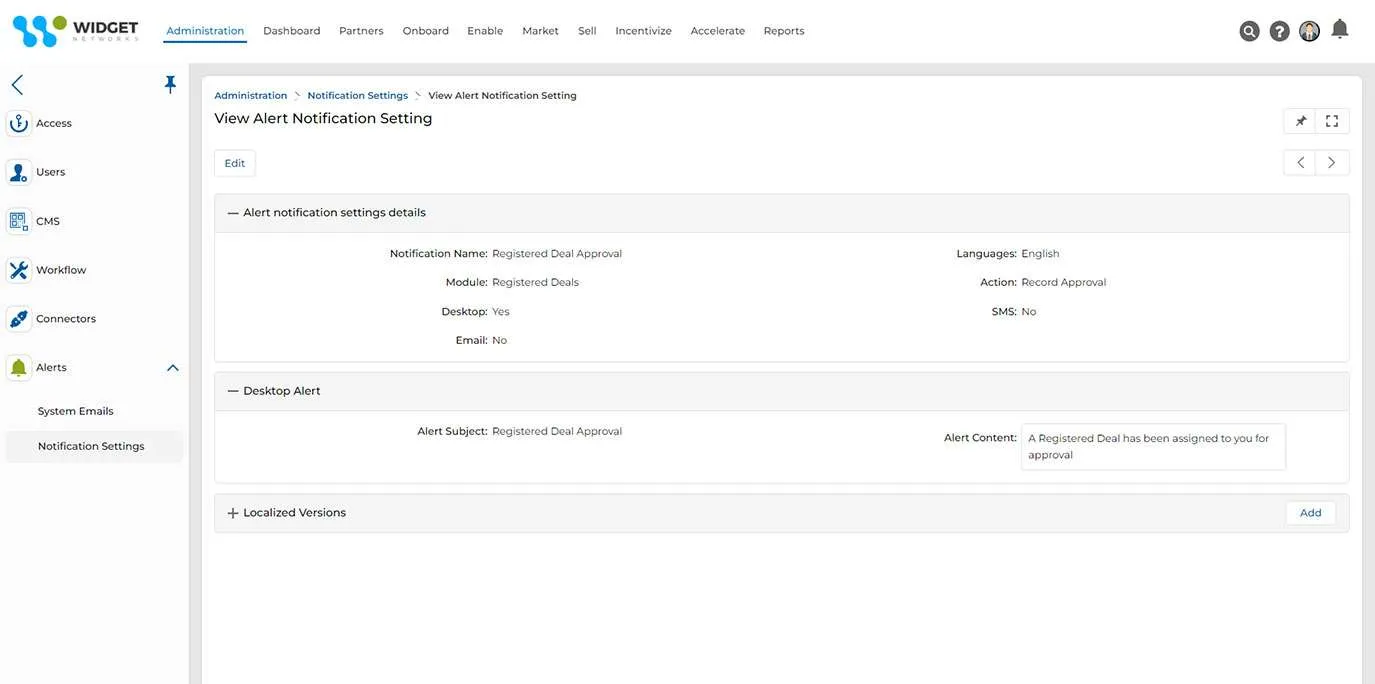Click the 'View Alert Notification Setting' page heading

tap(323, 118)
